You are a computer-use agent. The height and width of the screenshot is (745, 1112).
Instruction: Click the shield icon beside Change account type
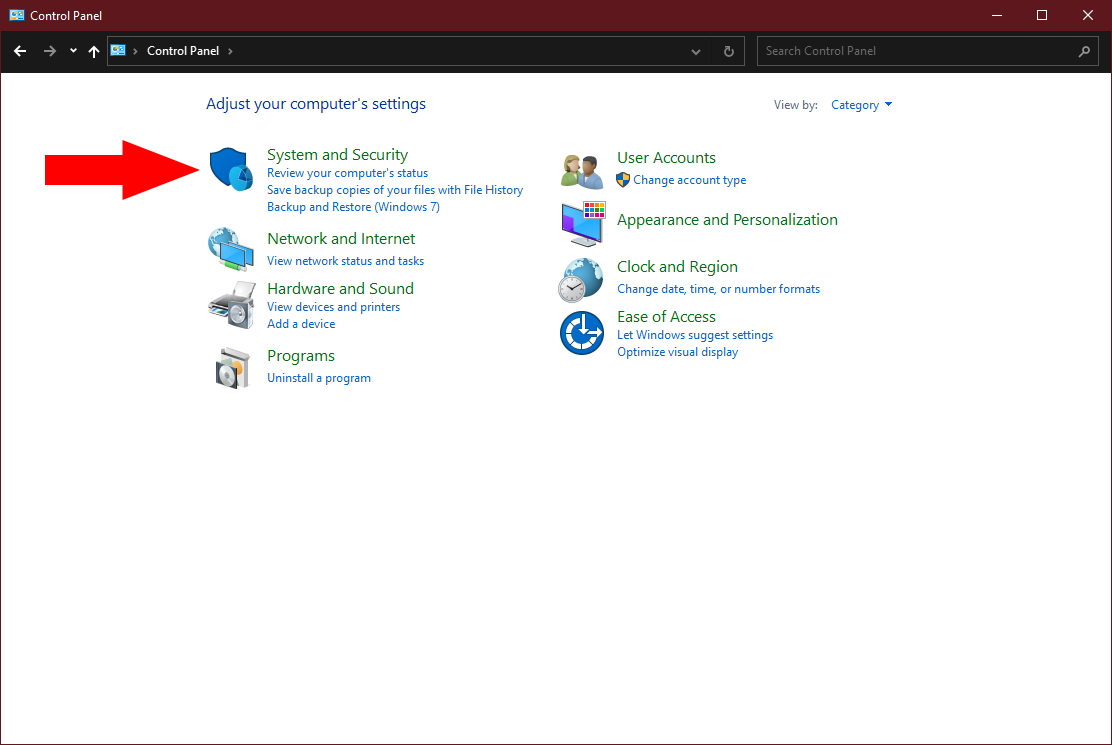[x=623, y=180]
